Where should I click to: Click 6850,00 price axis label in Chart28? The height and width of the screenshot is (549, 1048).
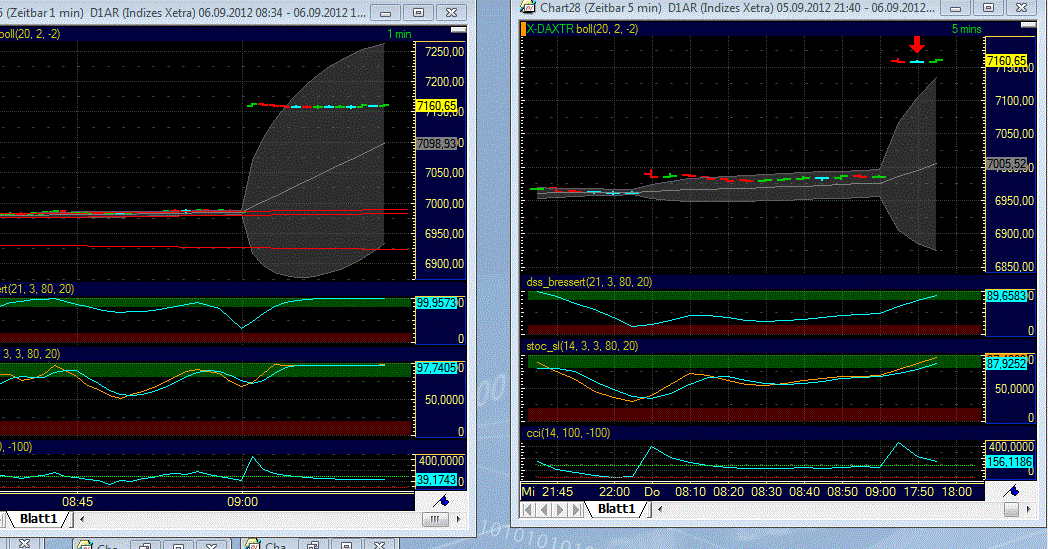[x=1014, y=266]
